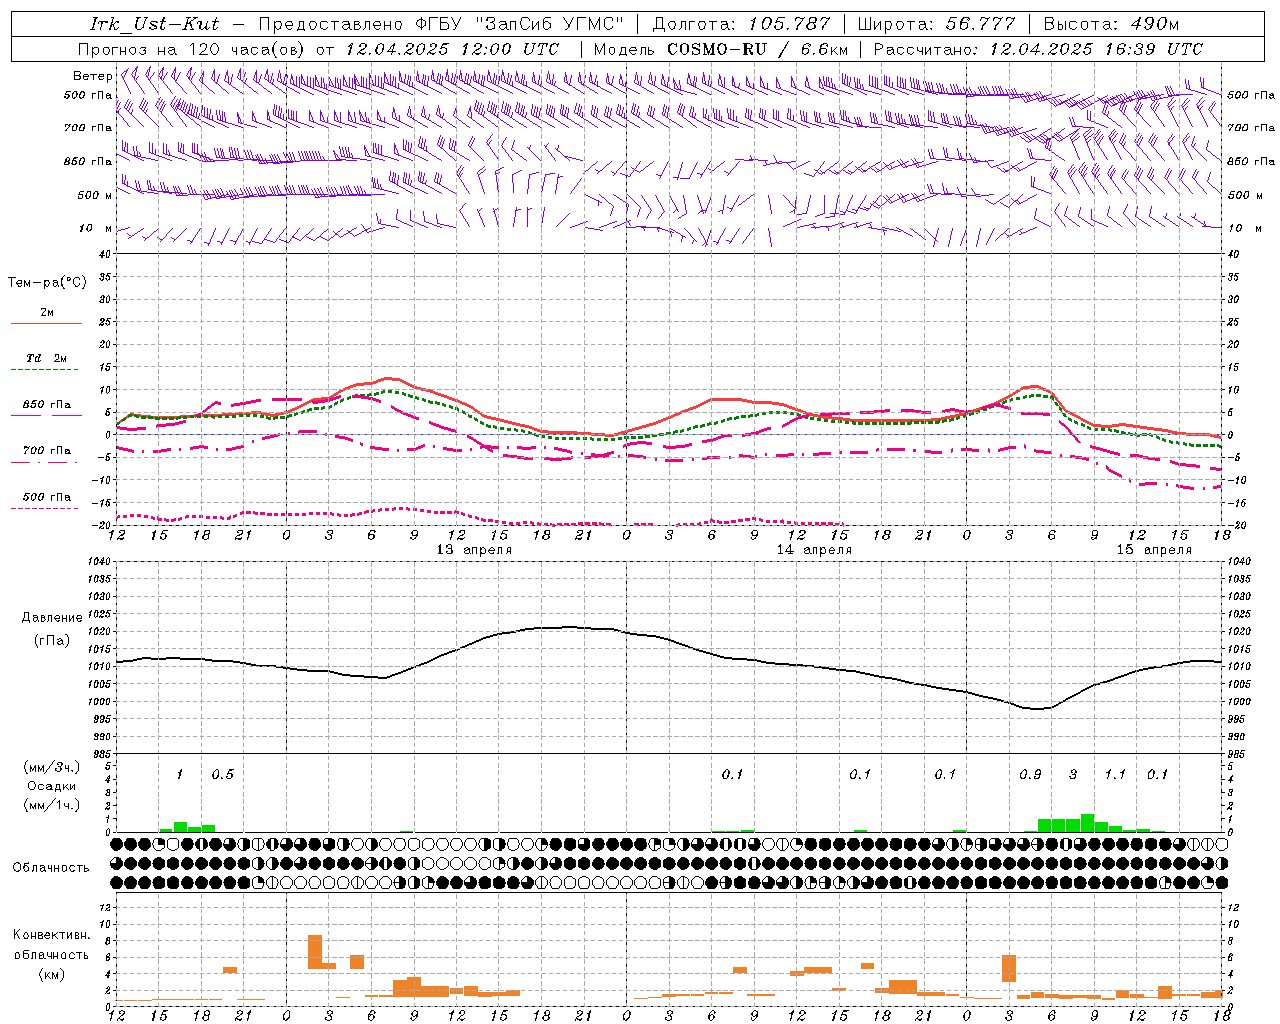
Task: Click the tallest orange convective cloud bar
Action: point(315,951)
